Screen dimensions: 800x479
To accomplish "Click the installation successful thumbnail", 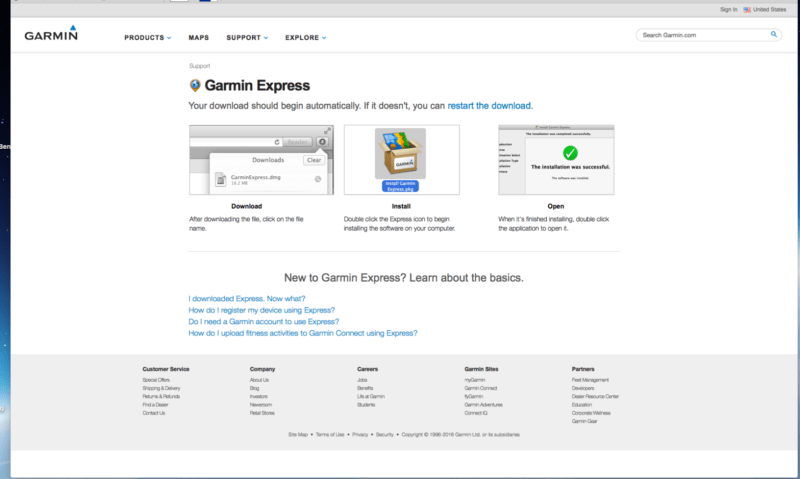I will [x=556, y=160].
